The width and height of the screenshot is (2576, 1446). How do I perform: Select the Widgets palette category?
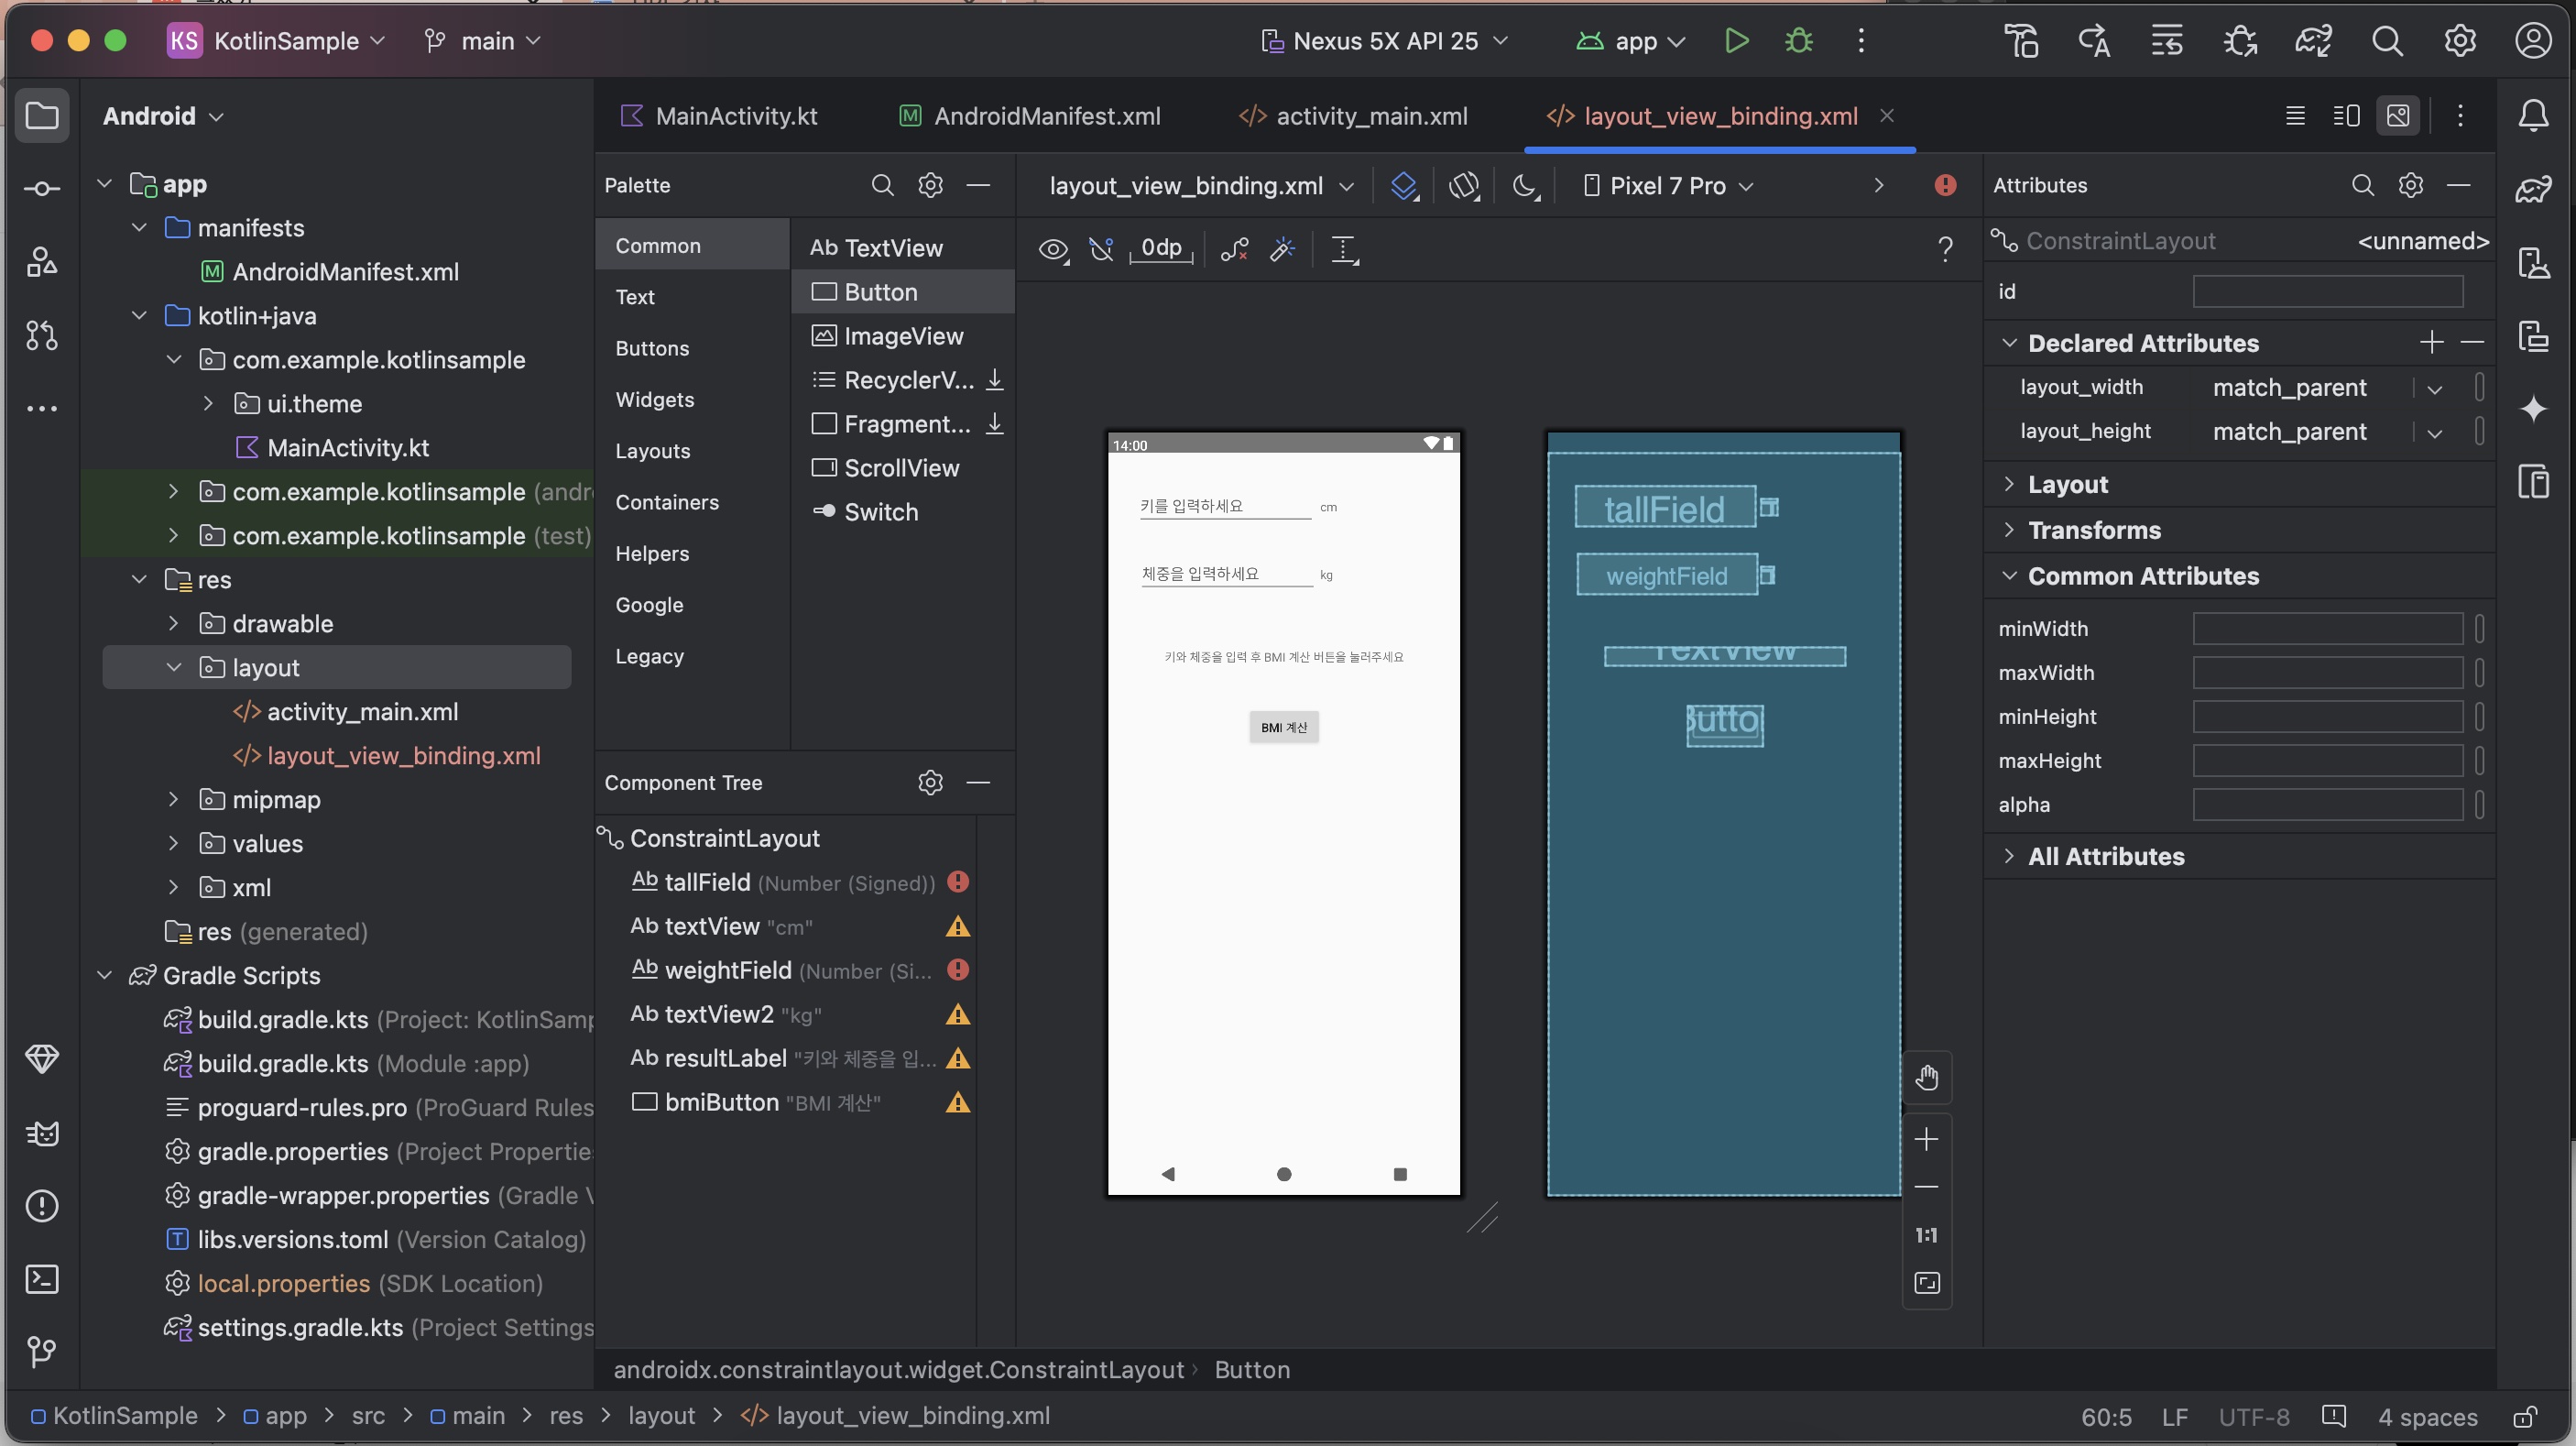click(x=654, y=400)
